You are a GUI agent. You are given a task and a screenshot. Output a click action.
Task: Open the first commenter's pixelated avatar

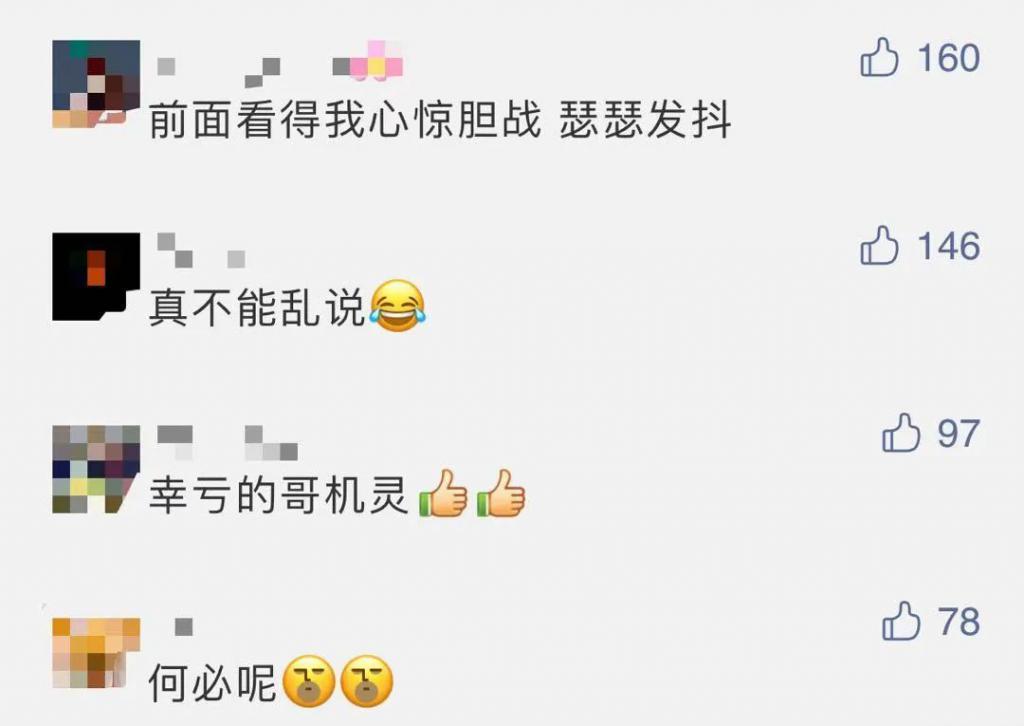click(96, 84)
